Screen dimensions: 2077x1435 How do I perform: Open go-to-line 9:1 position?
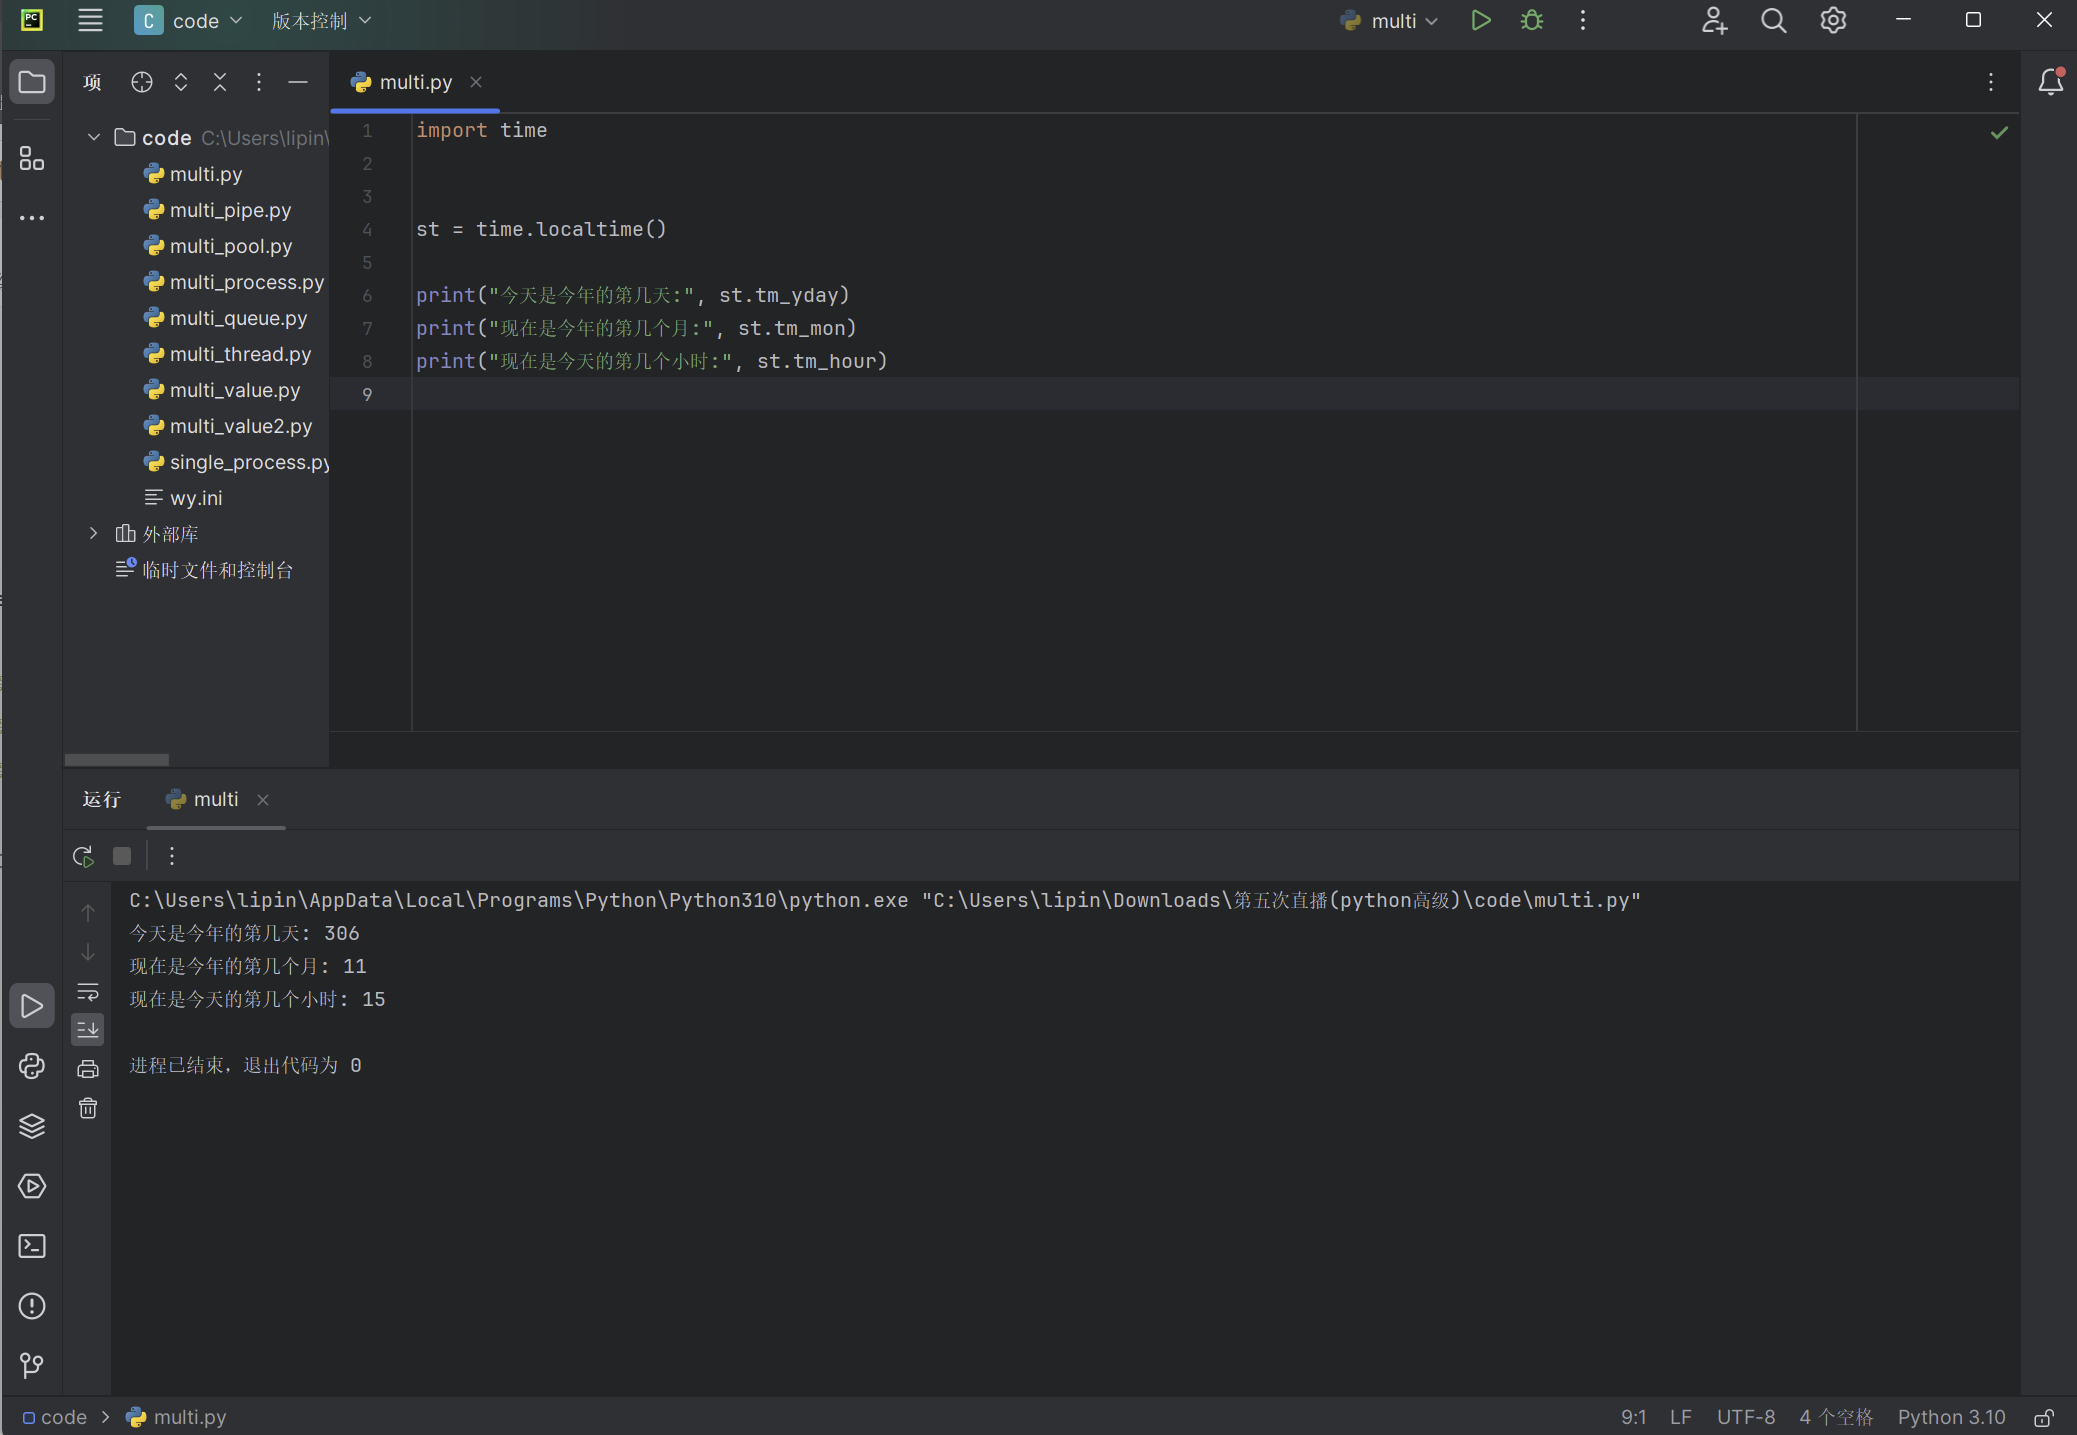coord(1634,1417)
